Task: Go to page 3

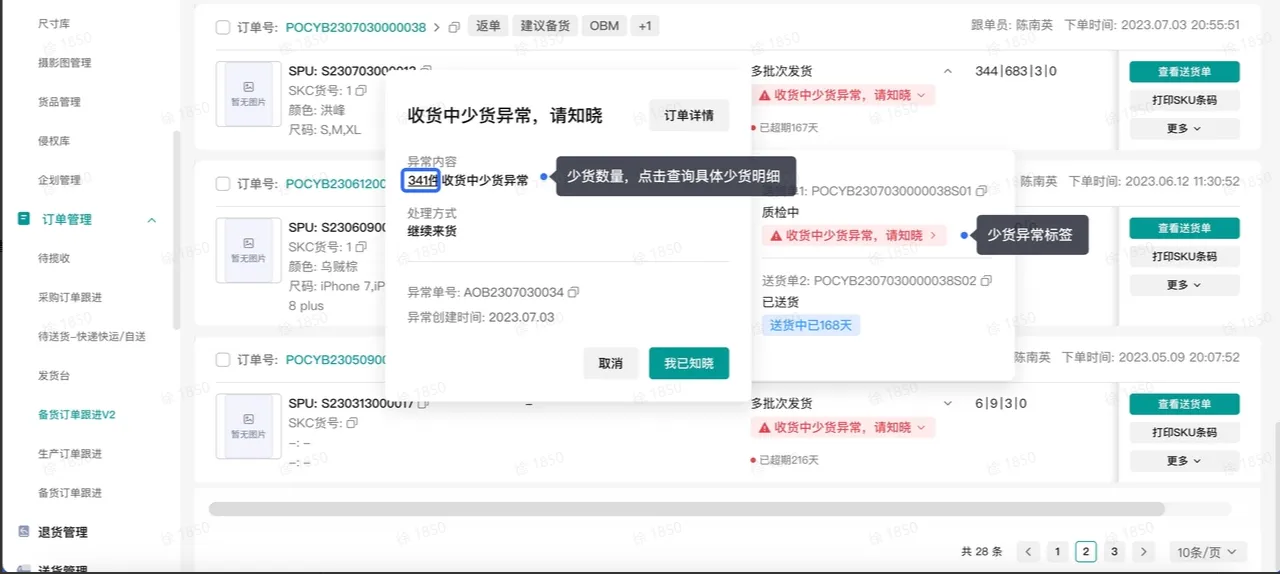Action: (1114, 551)
